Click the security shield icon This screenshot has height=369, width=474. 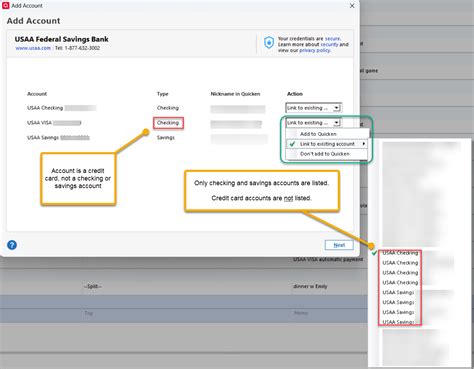pos(269,43)
